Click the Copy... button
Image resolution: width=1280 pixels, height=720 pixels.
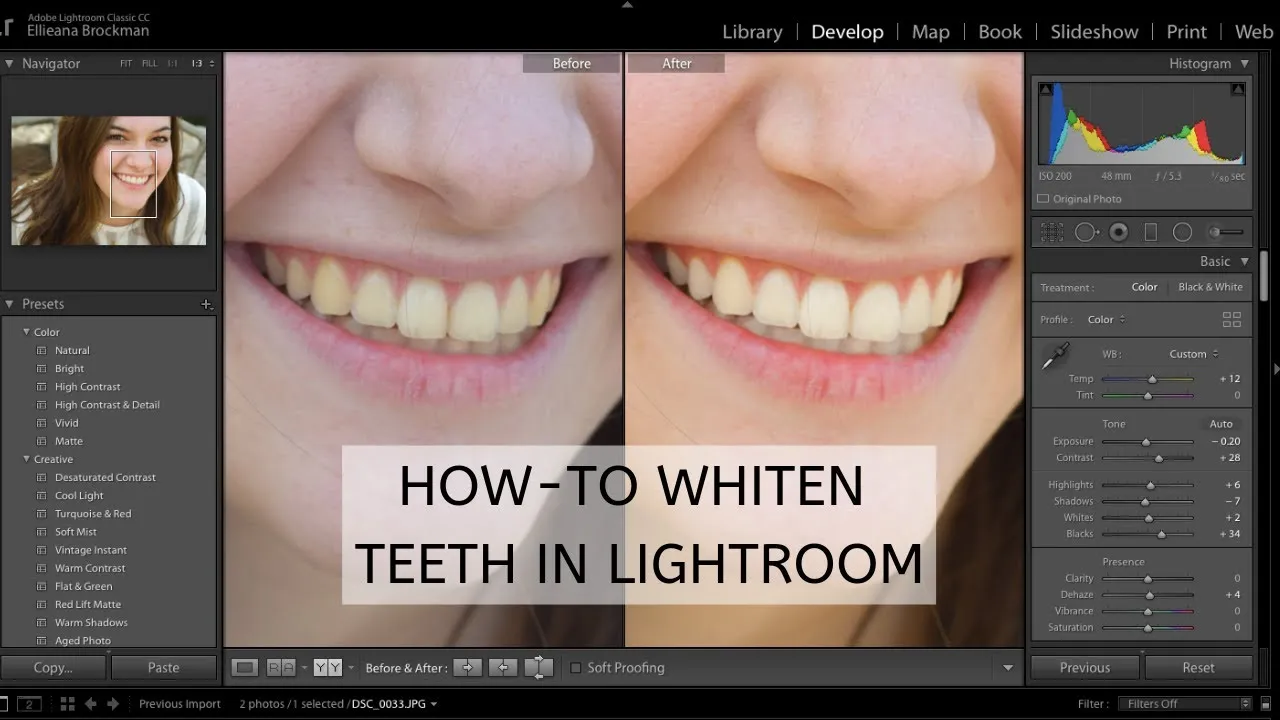53,668
